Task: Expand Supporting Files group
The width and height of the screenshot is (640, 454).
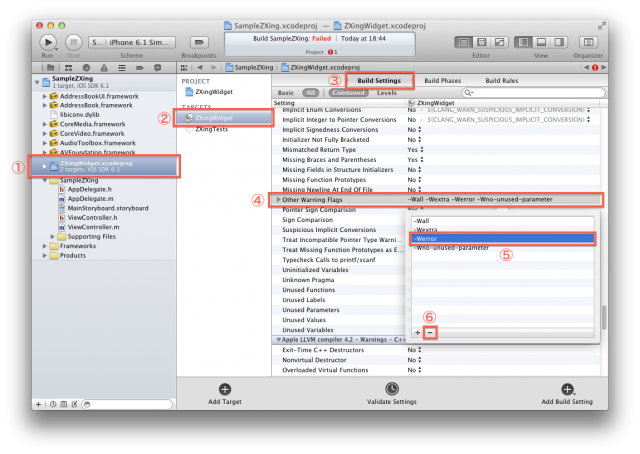Action: tap(52, 237)
